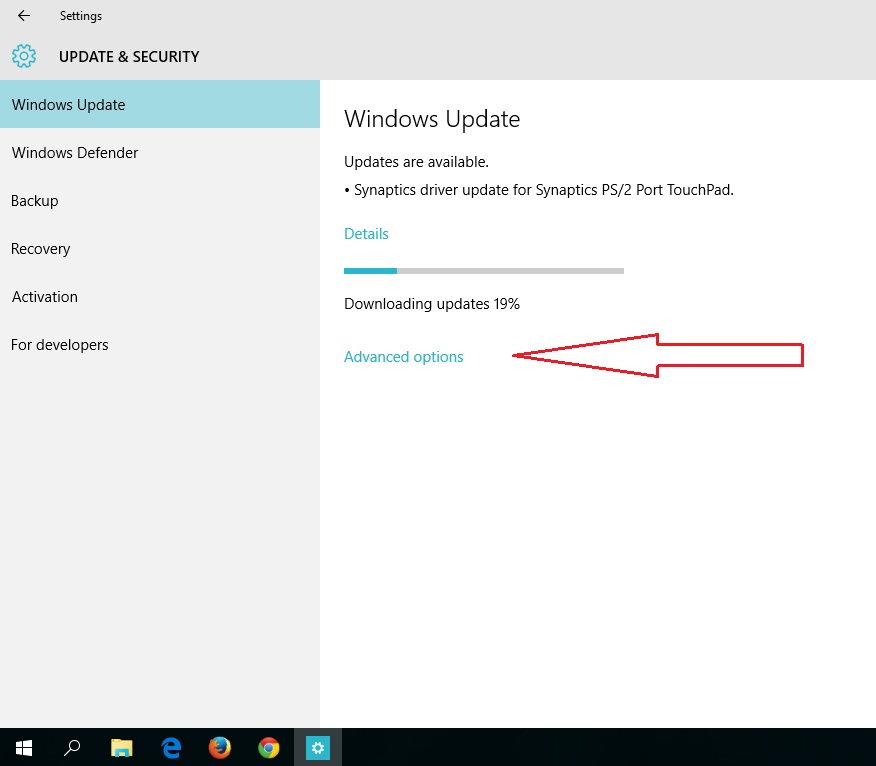
Task: Go to the Recovery section
Action: (x=41, y=249)
